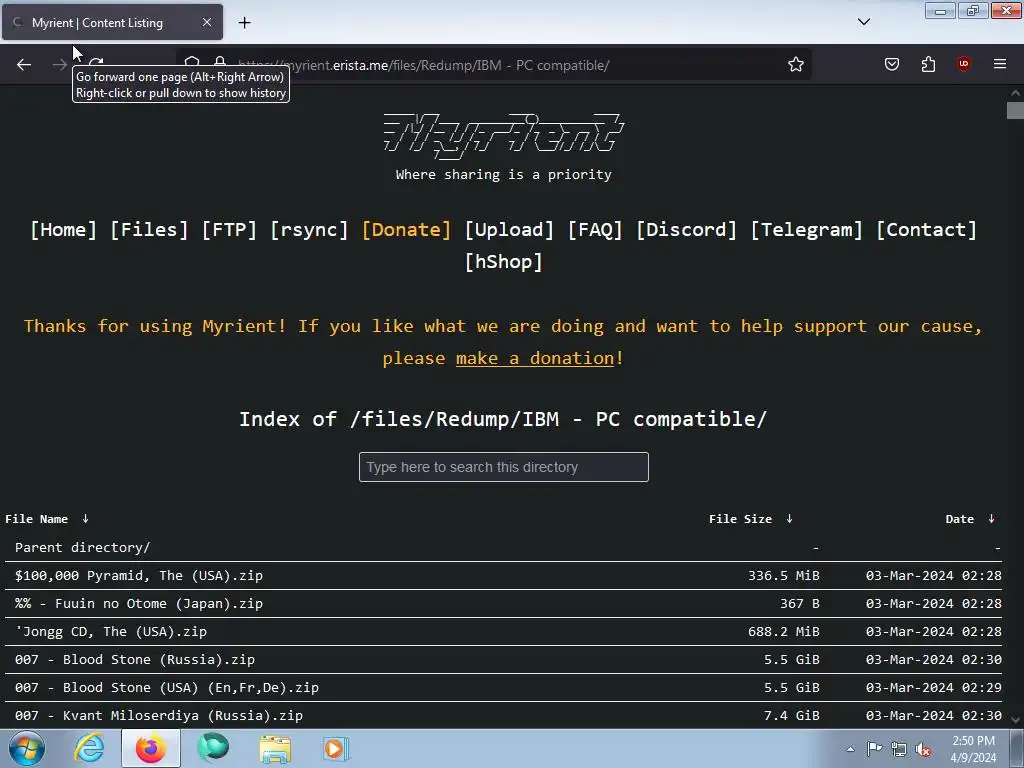Viewport: 1024px width, 768px height.
Task: Select the 7.4 GiB size cell
Action: coord(792,716)
